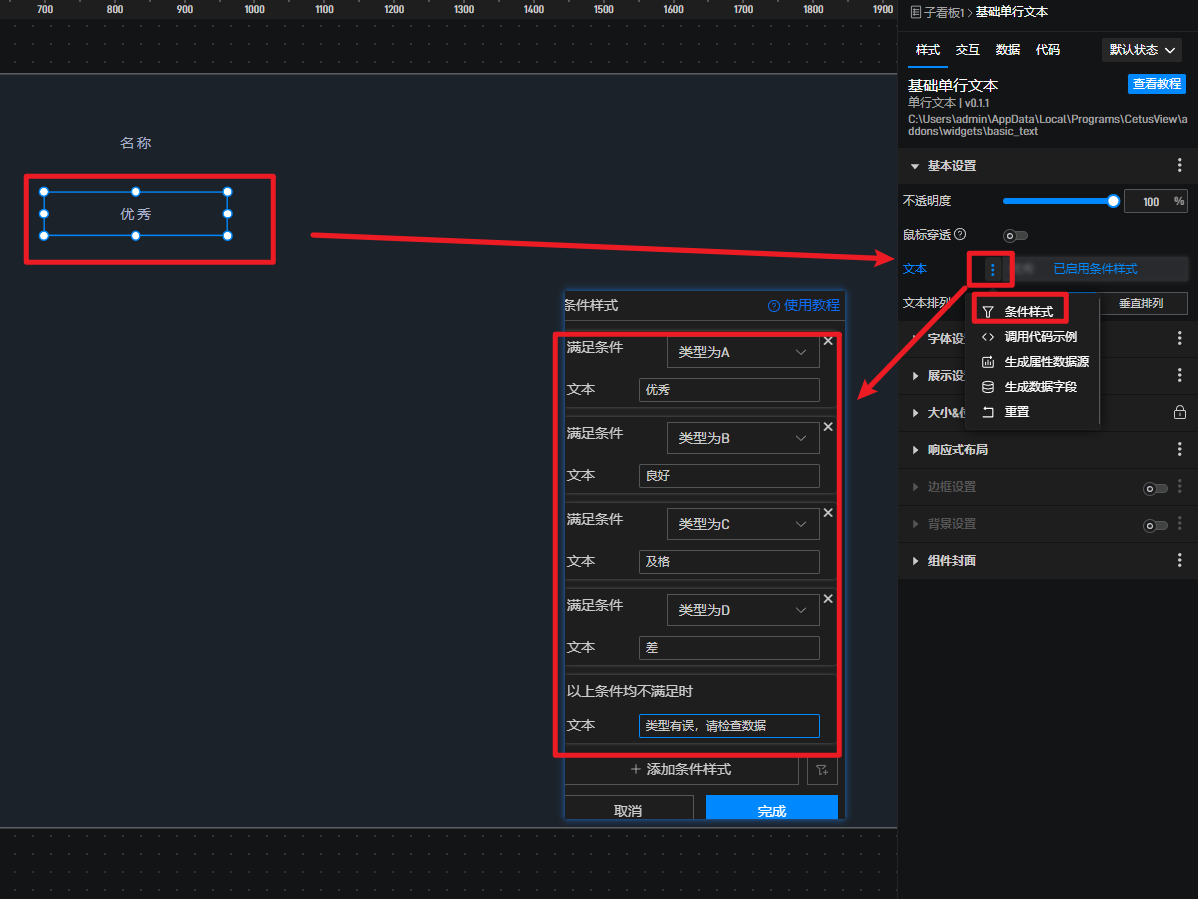Enable the 边框设置 toggle
Screen dimensions: 1198x899
pyautogui.click(x=1155, y=488)
